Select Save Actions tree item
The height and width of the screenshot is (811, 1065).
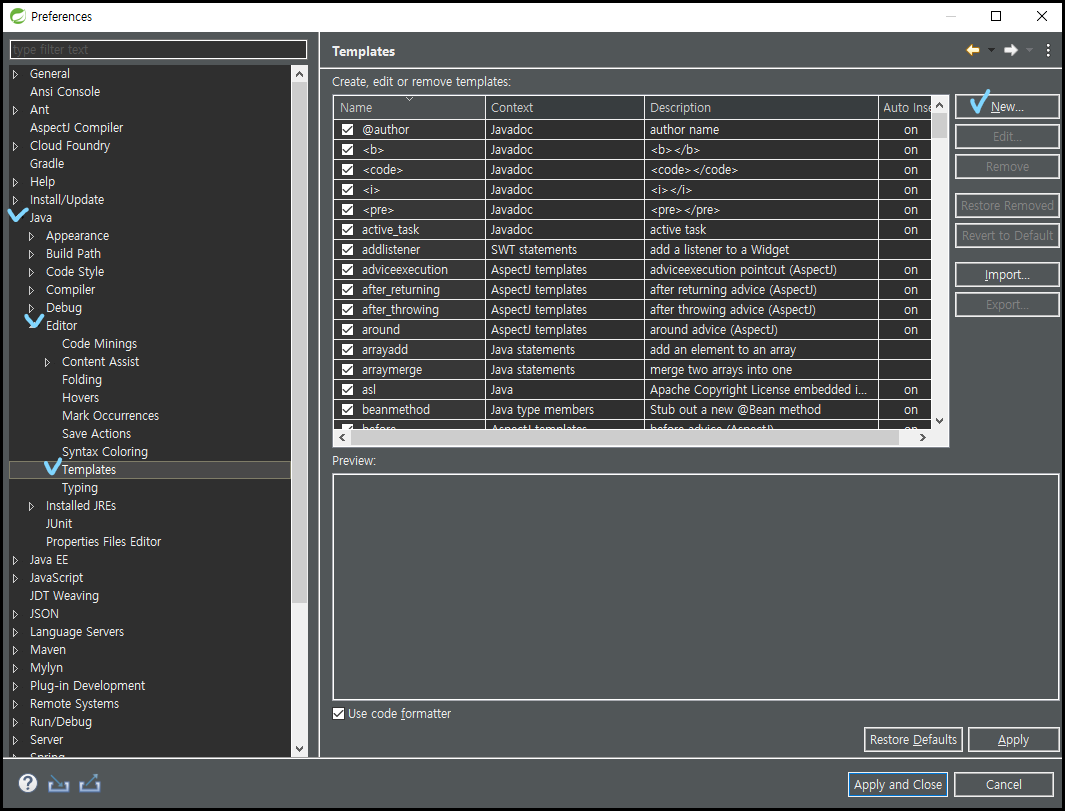pyautogui.click(x=96, y=433)
